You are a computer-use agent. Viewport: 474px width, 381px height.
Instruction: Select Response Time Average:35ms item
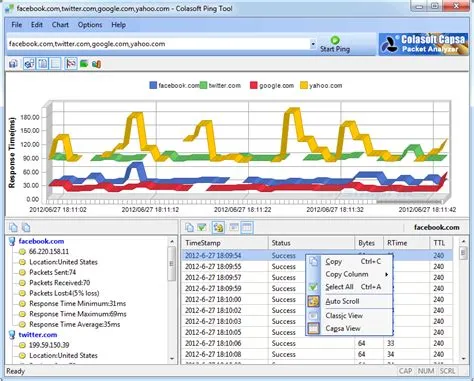coord(75,324)
